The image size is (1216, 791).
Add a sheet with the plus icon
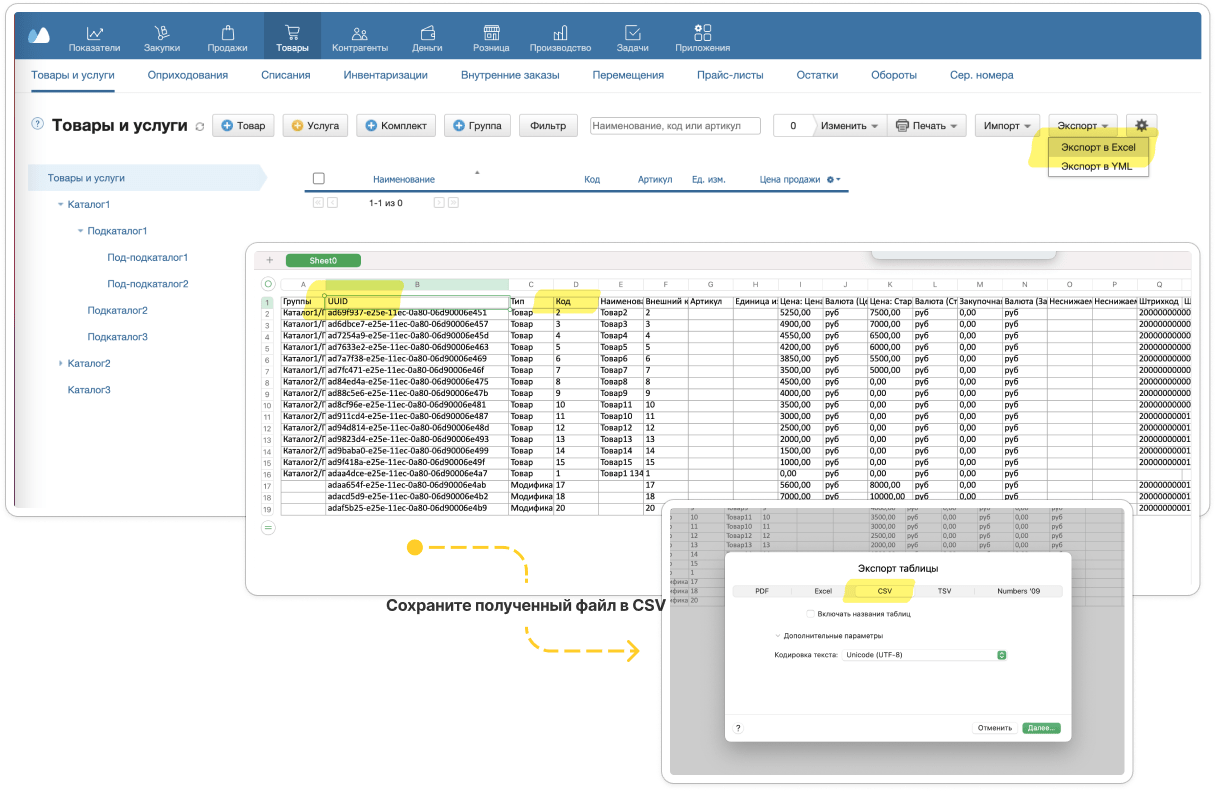(x=269, y=260)
